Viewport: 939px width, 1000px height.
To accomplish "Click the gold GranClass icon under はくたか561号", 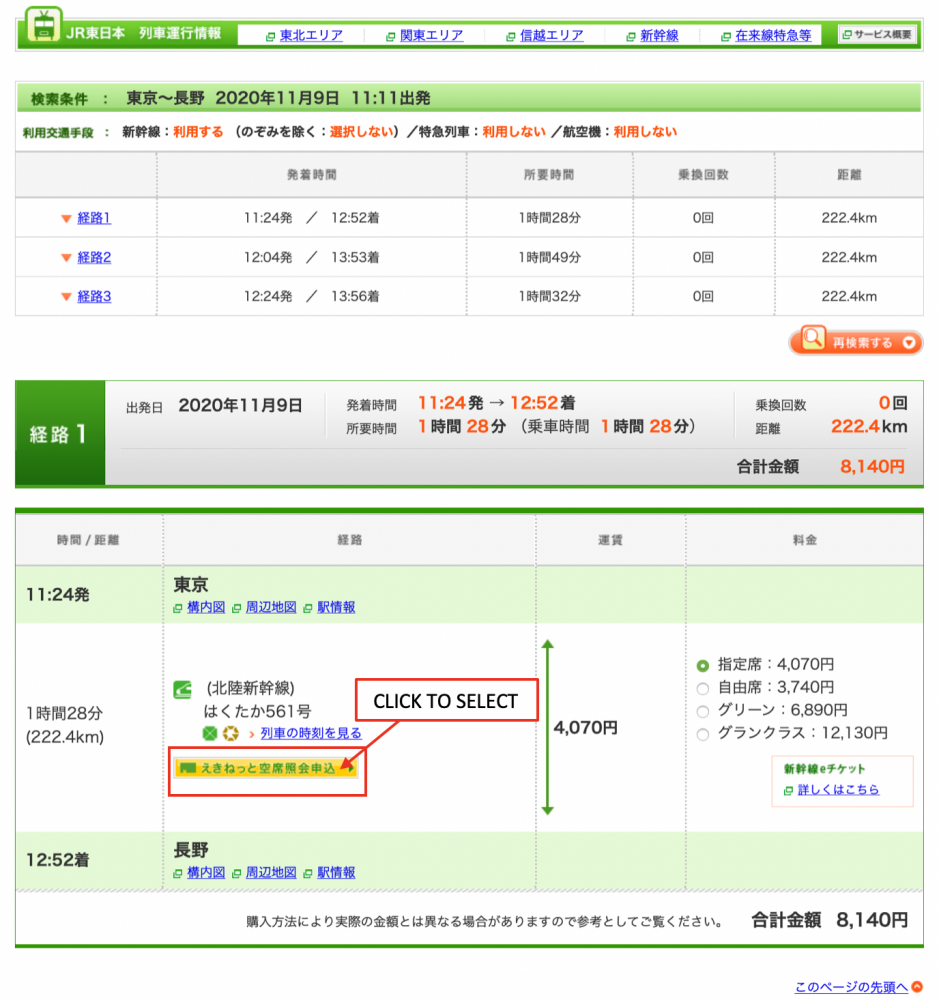I will coord(230,734).
